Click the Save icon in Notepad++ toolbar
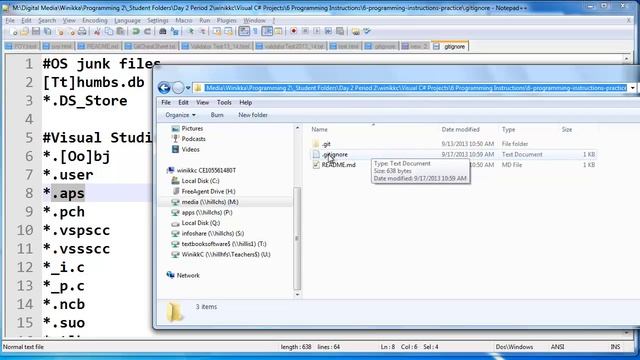 coord(36,31)
